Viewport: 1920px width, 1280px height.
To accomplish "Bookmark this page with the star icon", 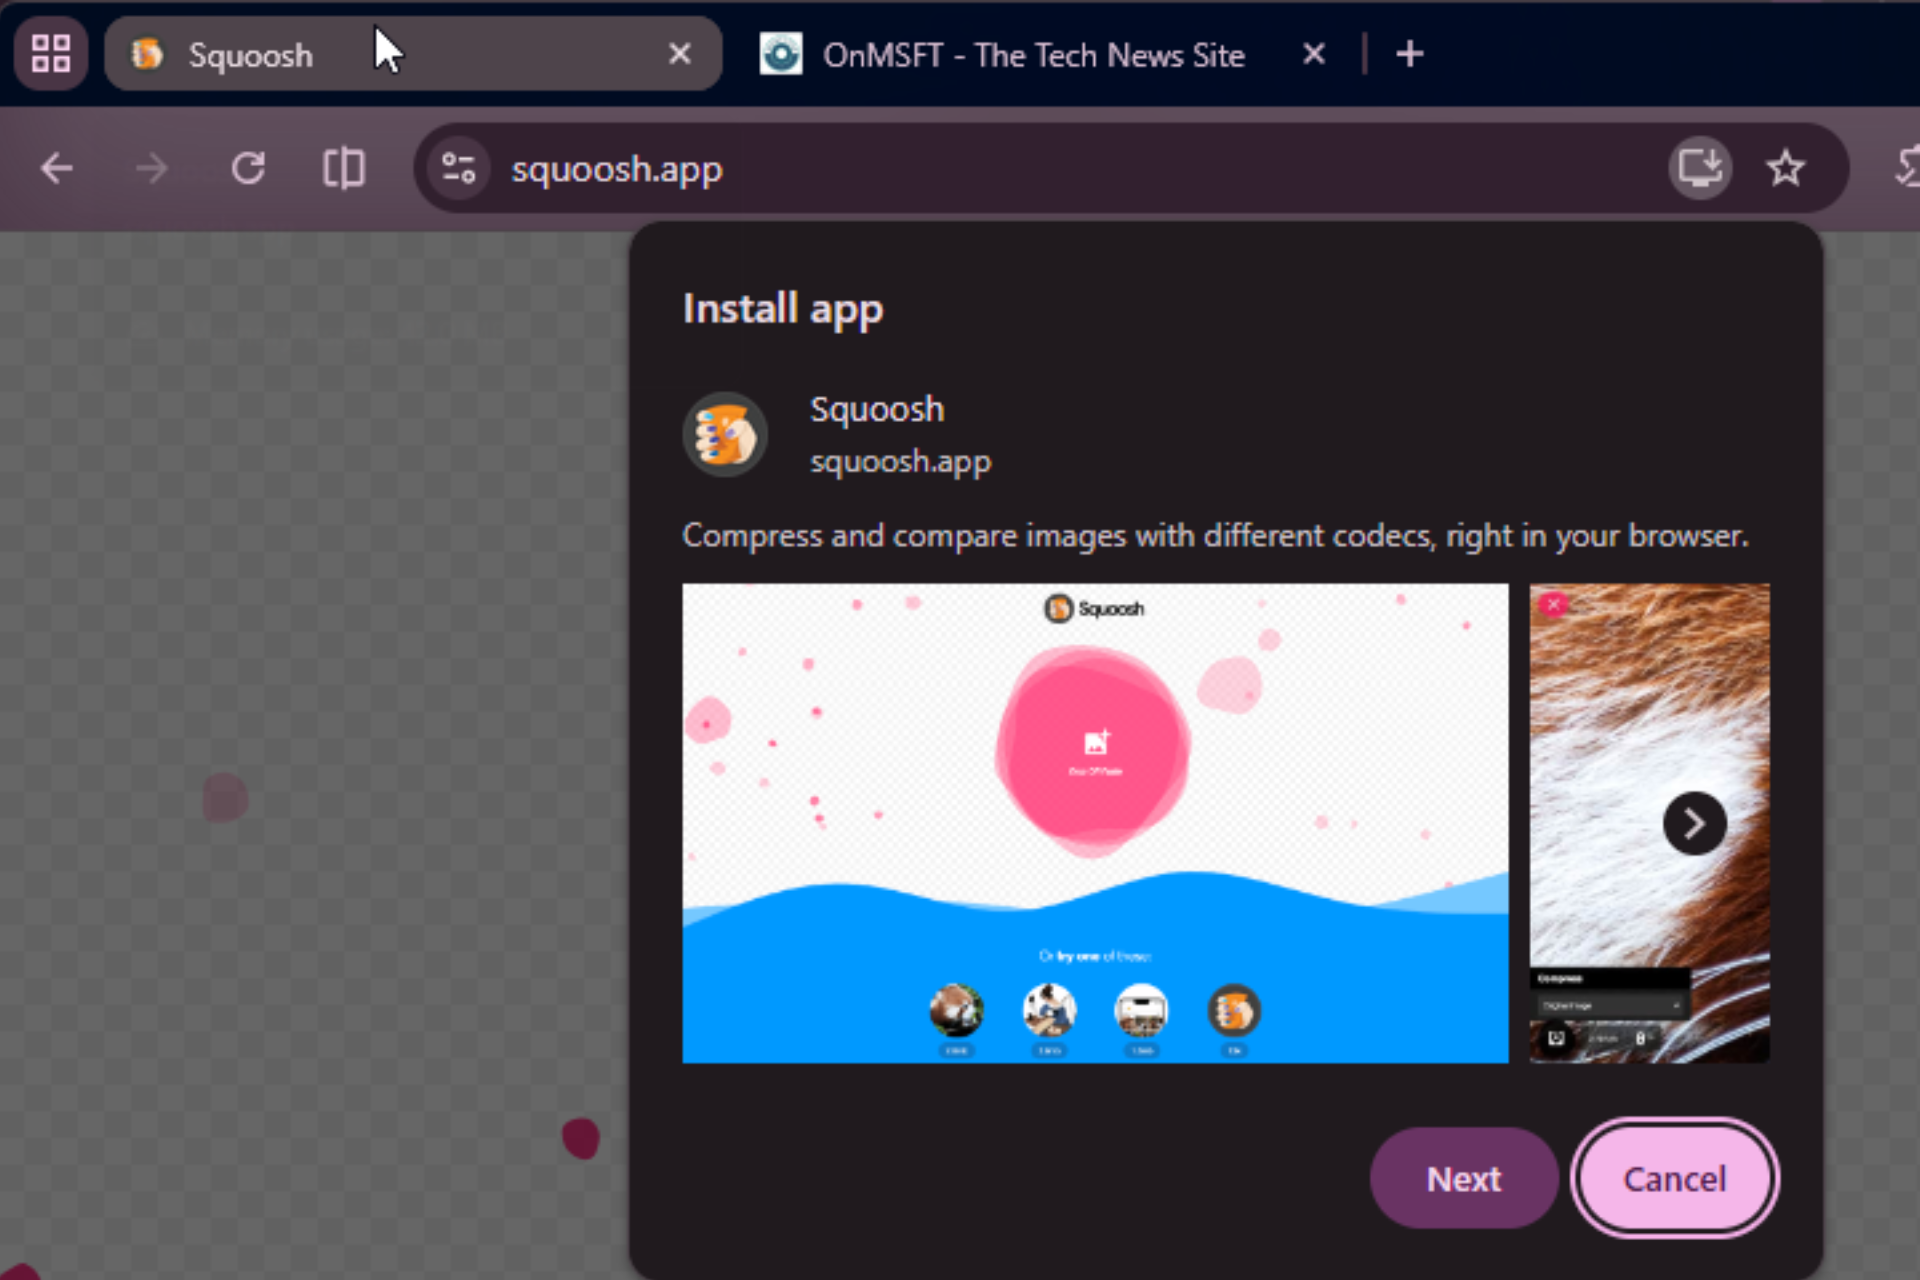I will pos(1785,168).
